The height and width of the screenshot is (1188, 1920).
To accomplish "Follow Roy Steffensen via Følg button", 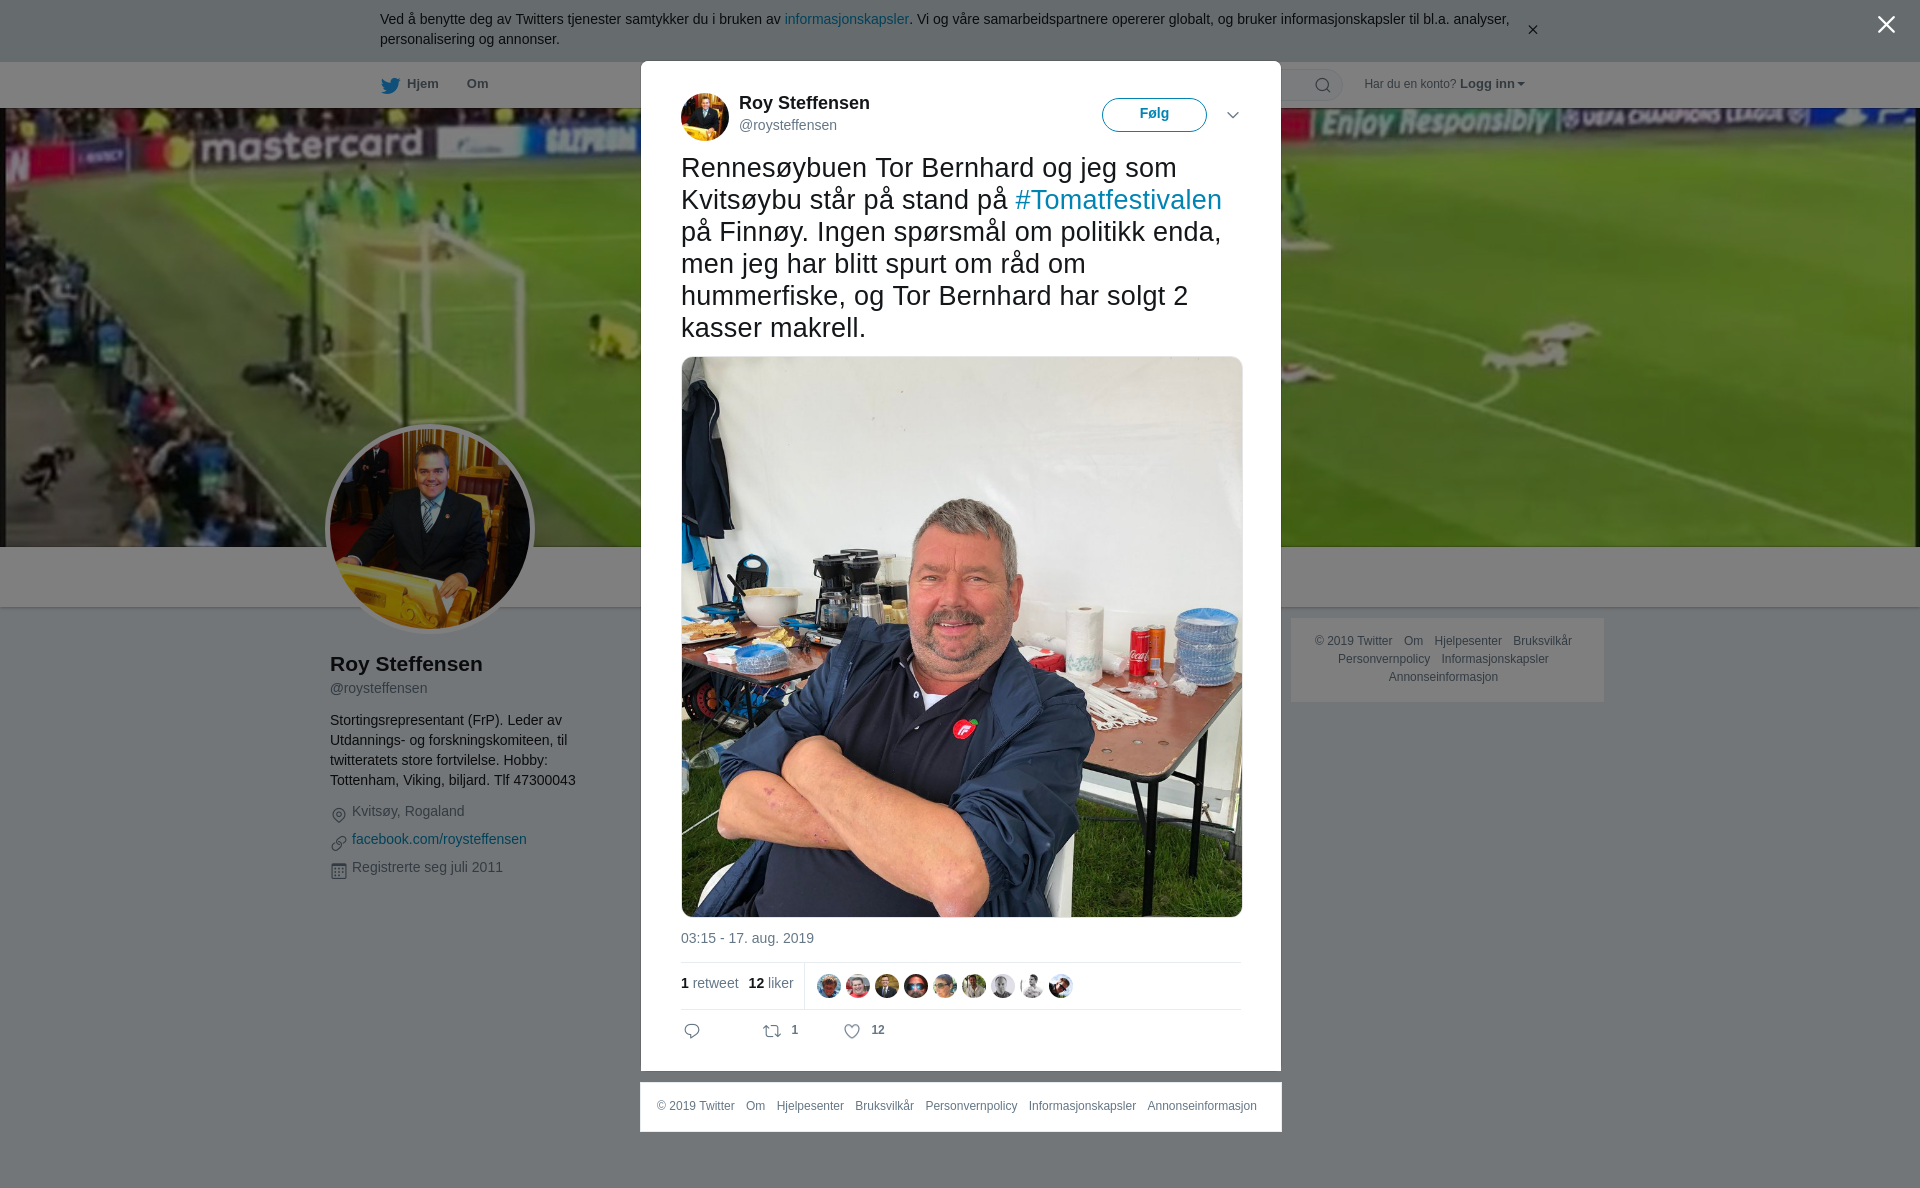I will (1154, 115).
